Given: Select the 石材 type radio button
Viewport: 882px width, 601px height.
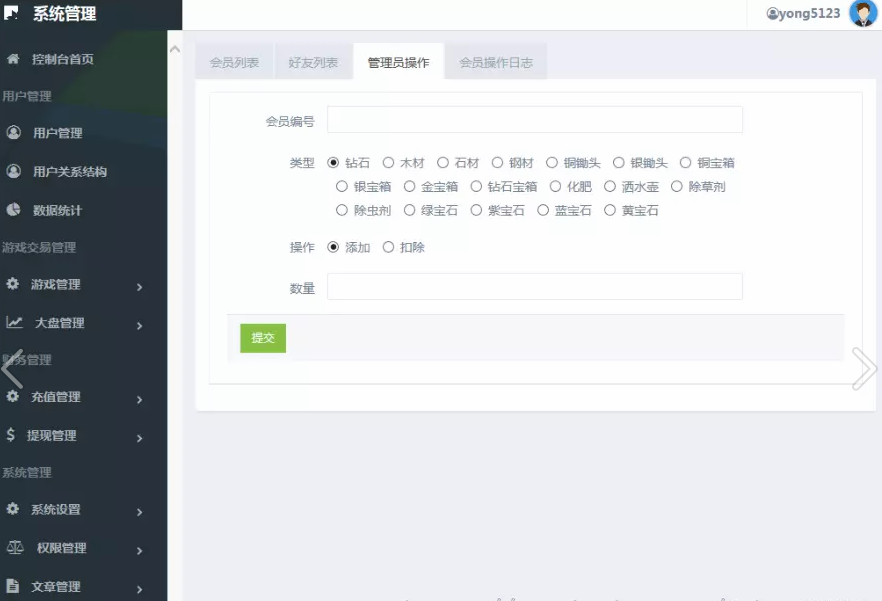Looking at the screenshot, I should (443, 163).
